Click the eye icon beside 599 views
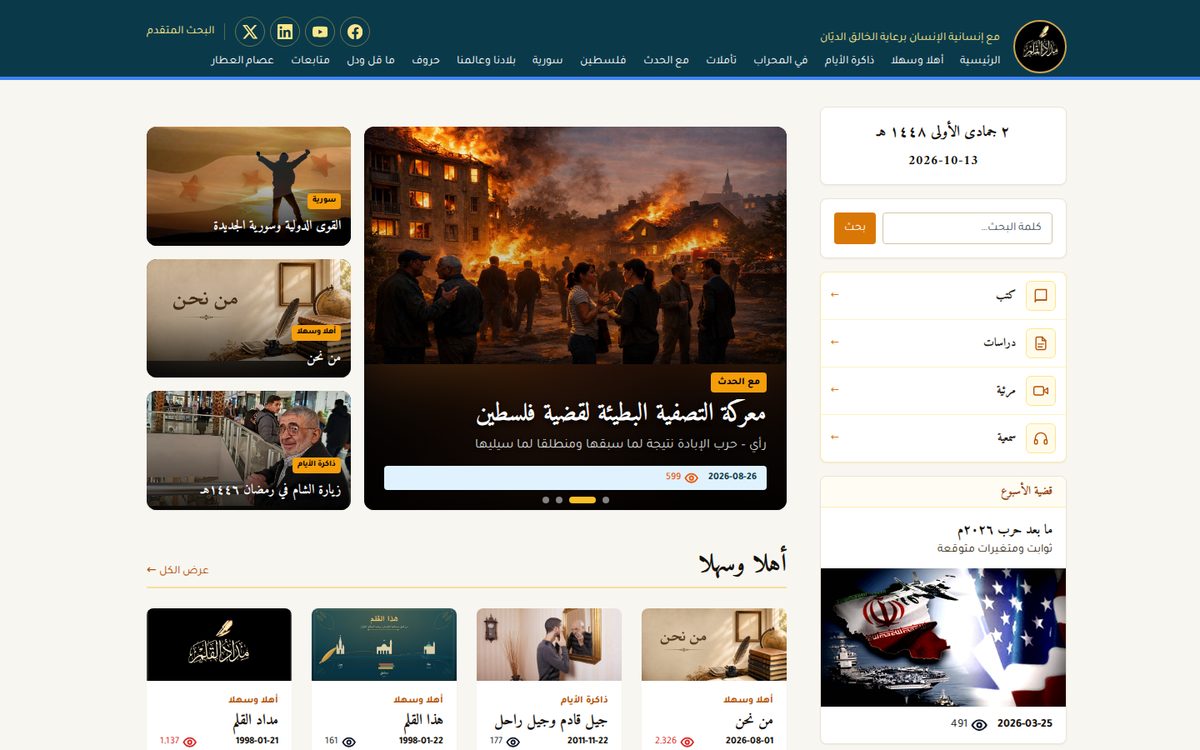This screenshot has height=750, width=1200. (x=691, y=478)
